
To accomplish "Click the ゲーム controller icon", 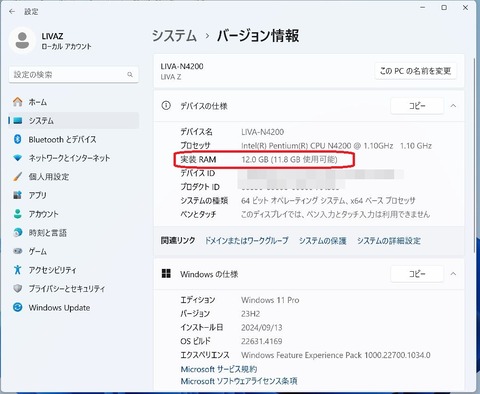I will click(x=18, y=251).
